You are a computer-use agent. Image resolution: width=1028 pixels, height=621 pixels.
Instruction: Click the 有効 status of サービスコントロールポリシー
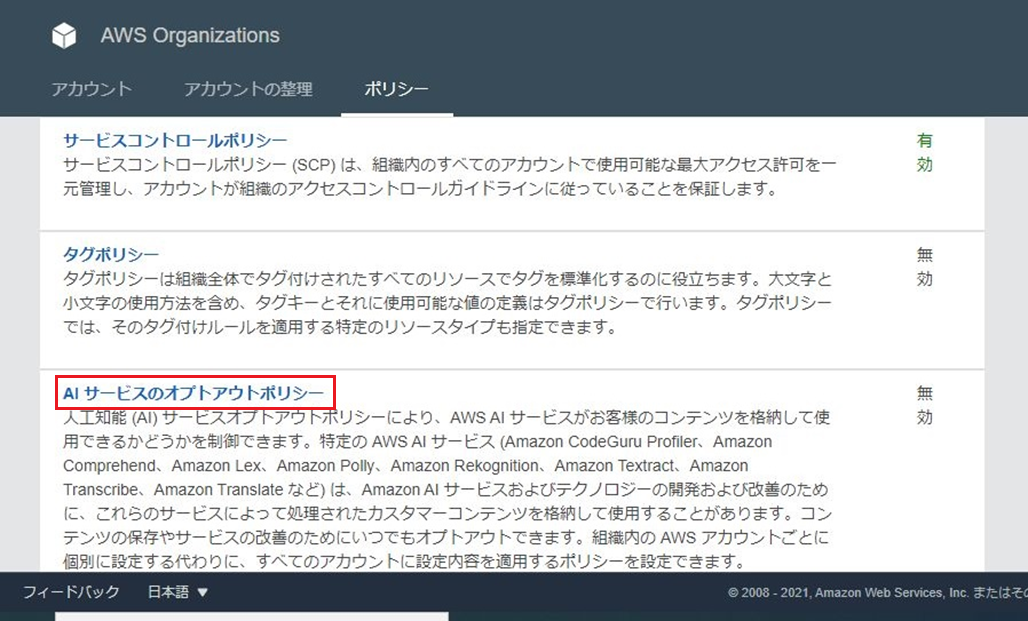[924, 152]
